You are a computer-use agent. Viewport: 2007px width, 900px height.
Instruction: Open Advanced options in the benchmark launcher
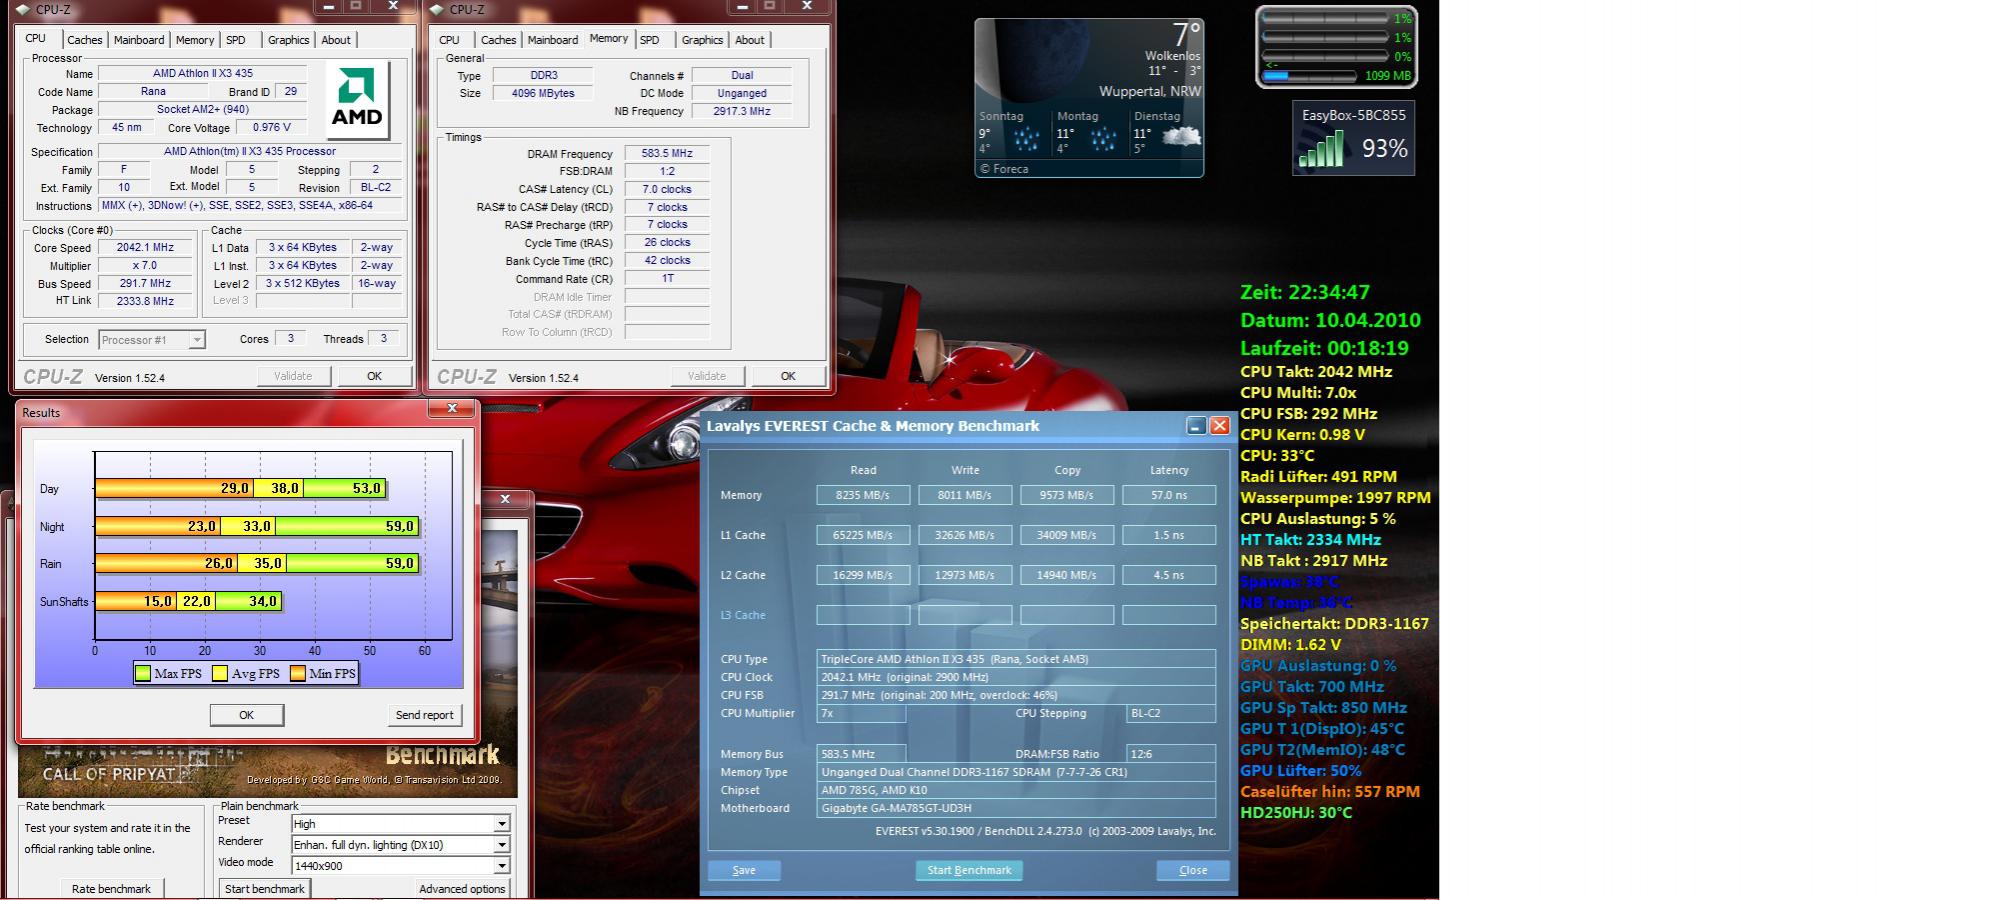(462, 888)
